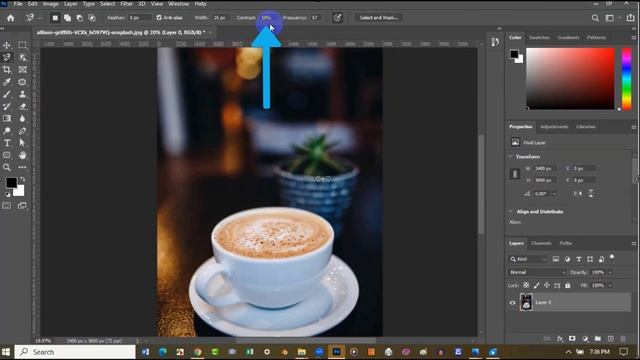
Task: Switch to the Paths tab
Action: coord(565,244)
